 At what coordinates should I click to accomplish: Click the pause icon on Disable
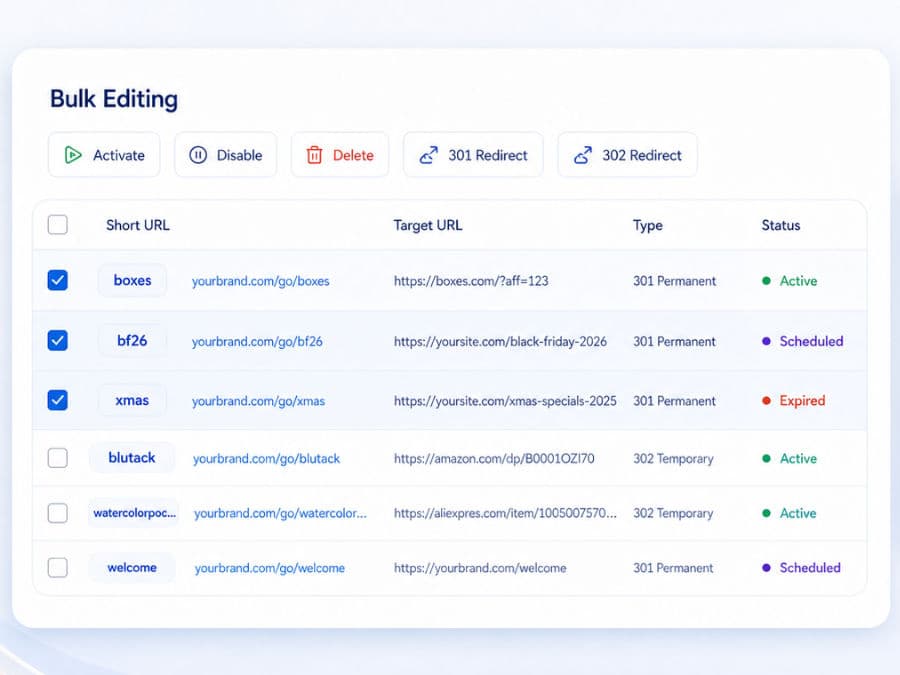coord(198,155)
